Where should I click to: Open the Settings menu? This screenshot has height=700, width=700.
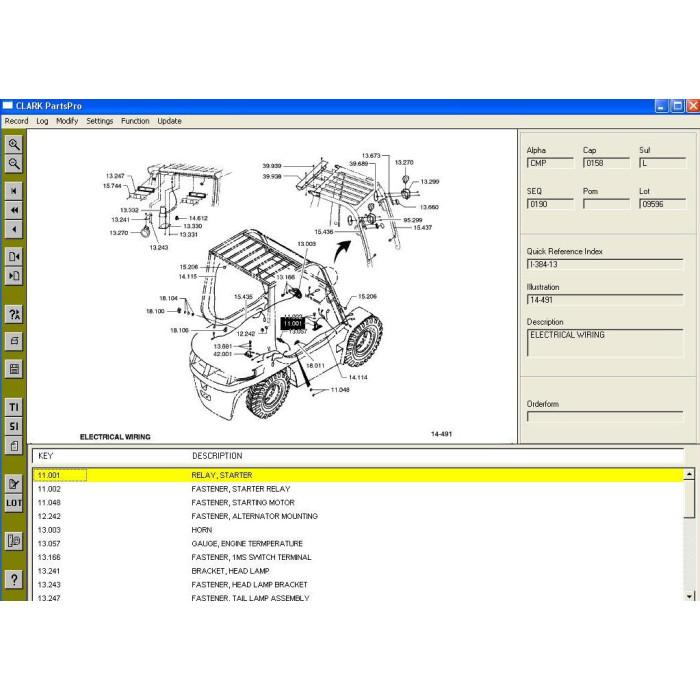[x=100, y=121]
